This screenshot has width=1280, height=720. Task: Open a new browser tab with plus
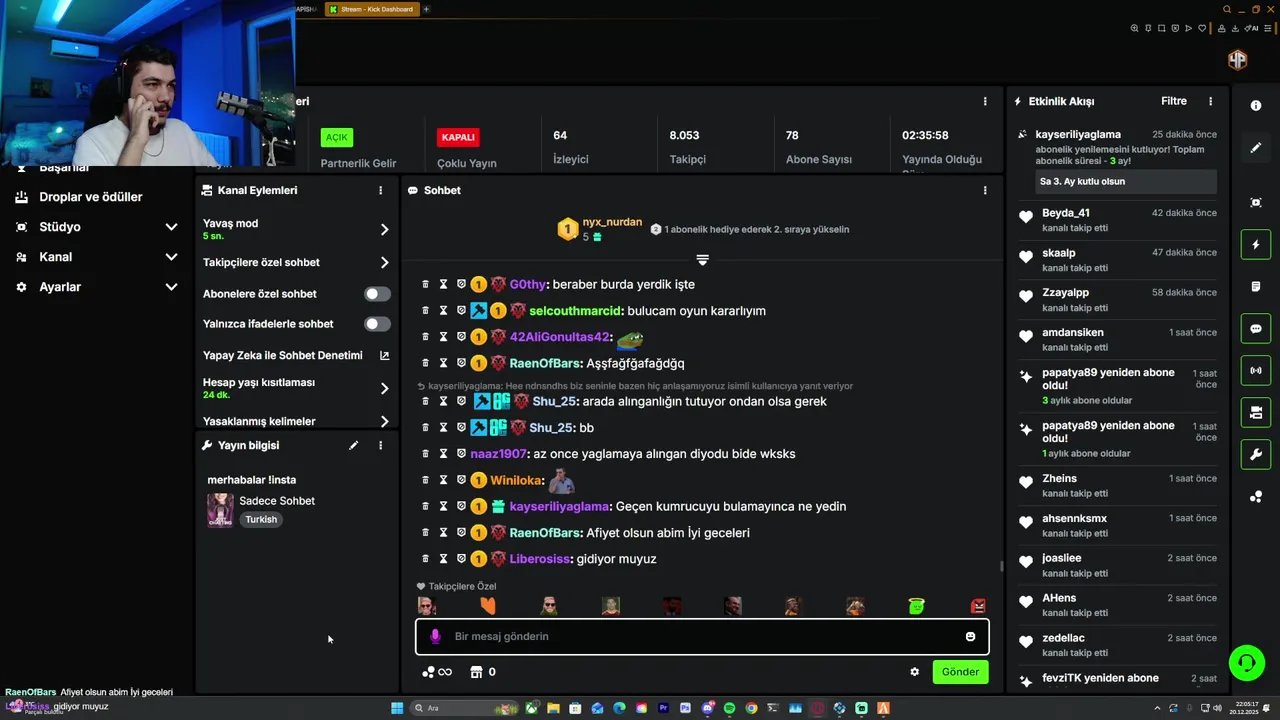coord(426,9)
